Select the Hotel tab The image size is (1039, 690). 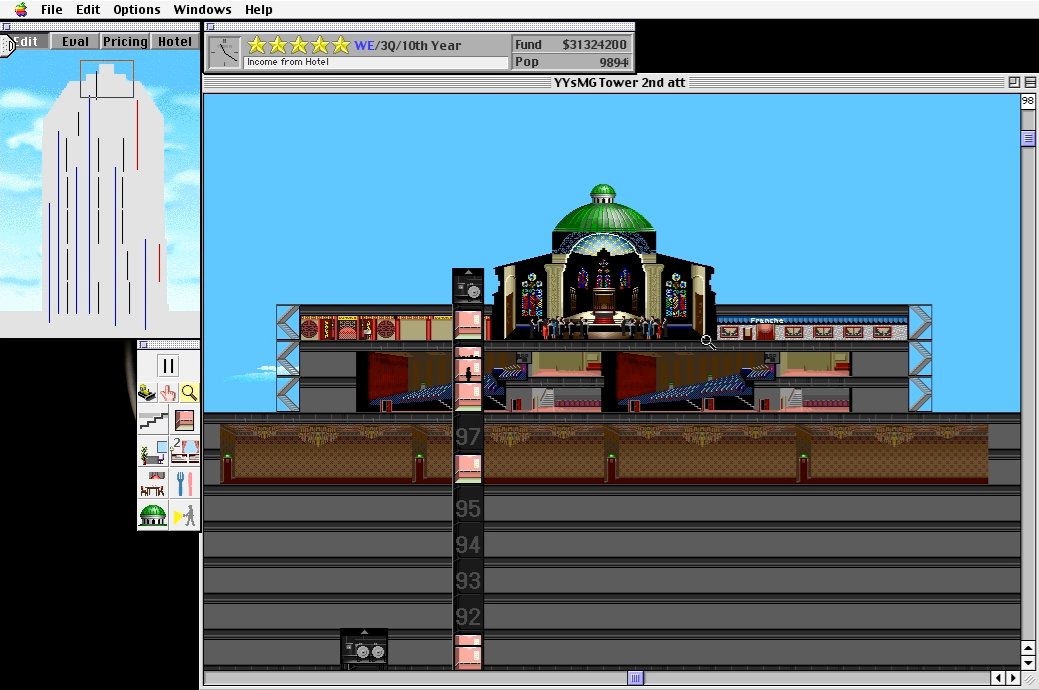[x=174, y=41]
